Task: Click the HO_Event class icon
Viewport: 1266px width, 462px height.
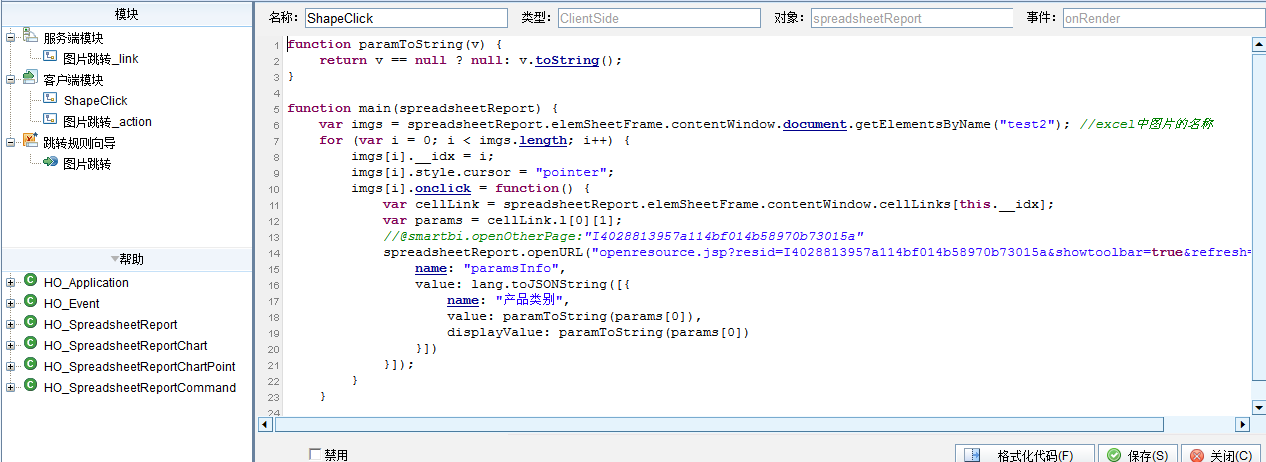Action: click(x=30, y=303)
